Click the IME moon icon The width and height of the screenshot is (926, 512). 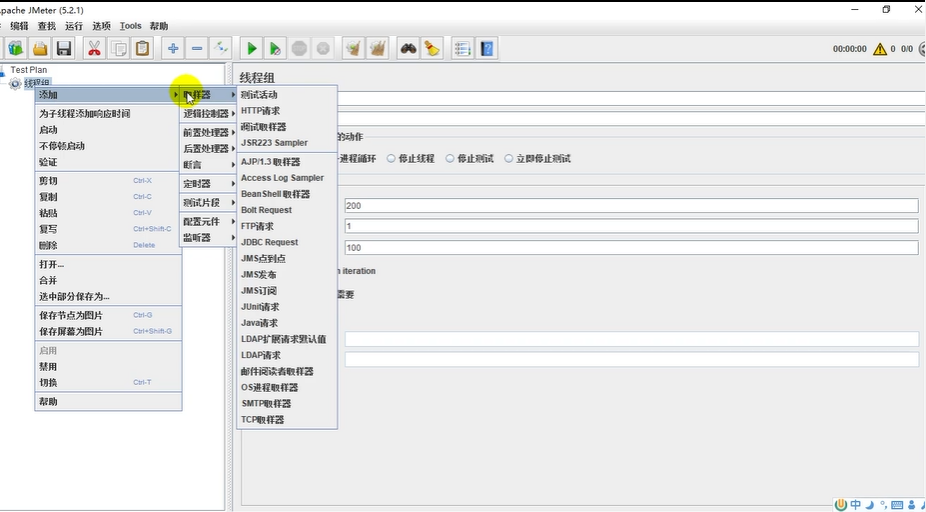[x=869, y=505]
